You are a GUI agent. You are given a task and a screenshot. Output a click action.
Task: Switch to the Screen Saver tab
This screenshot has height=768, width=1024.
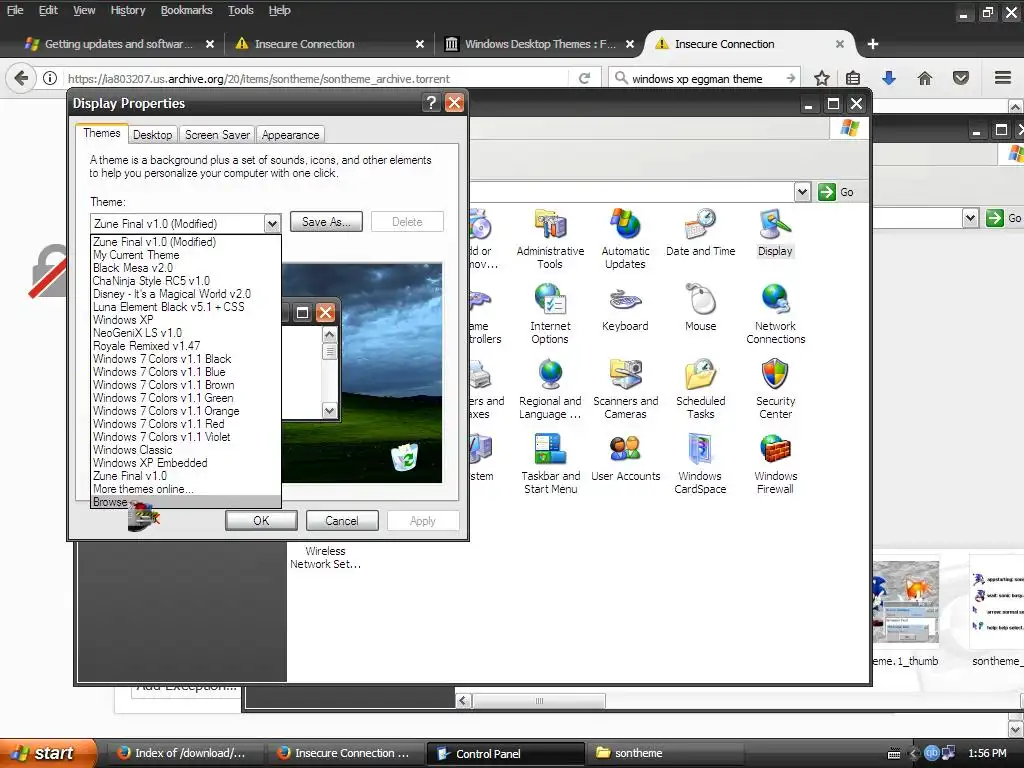217,135
